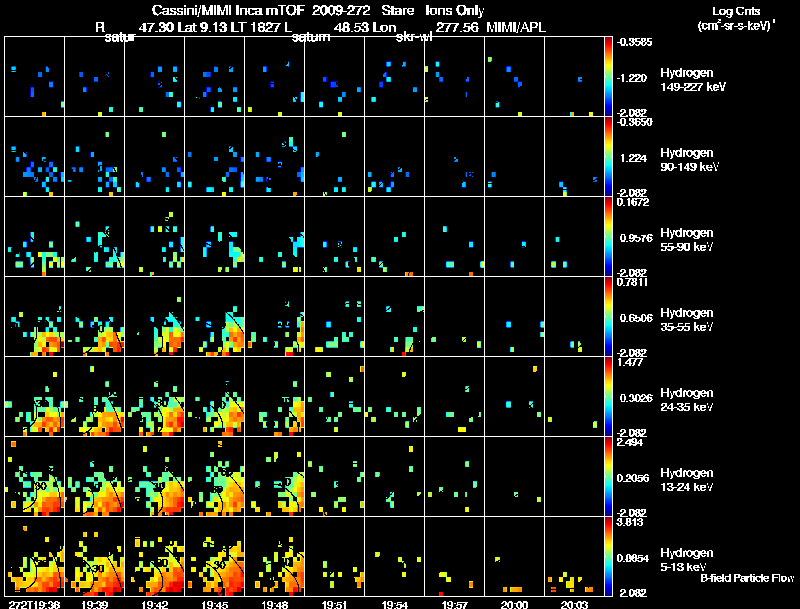Click the Hydrogen 35-55 keV color bar
Image resolution: width=800 pixels, height=609 pixels.
(x=608, y=317)
